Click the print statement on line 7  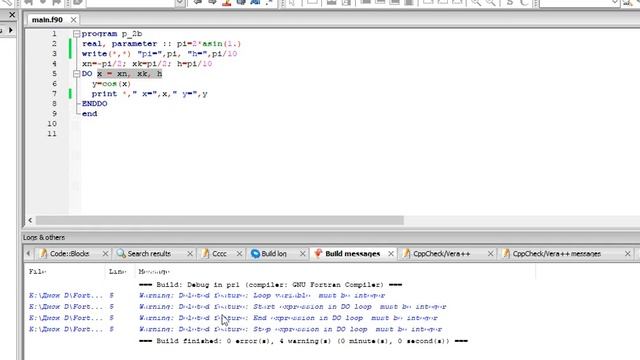click(149, 94)
